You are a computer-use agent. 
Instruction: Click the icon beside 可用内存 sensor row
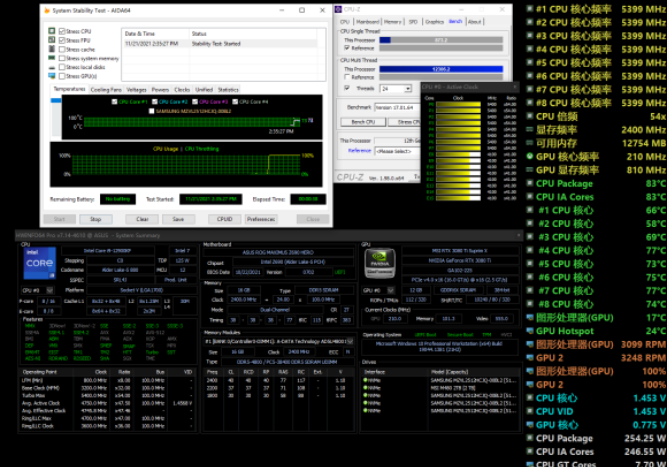pos(530,143)
